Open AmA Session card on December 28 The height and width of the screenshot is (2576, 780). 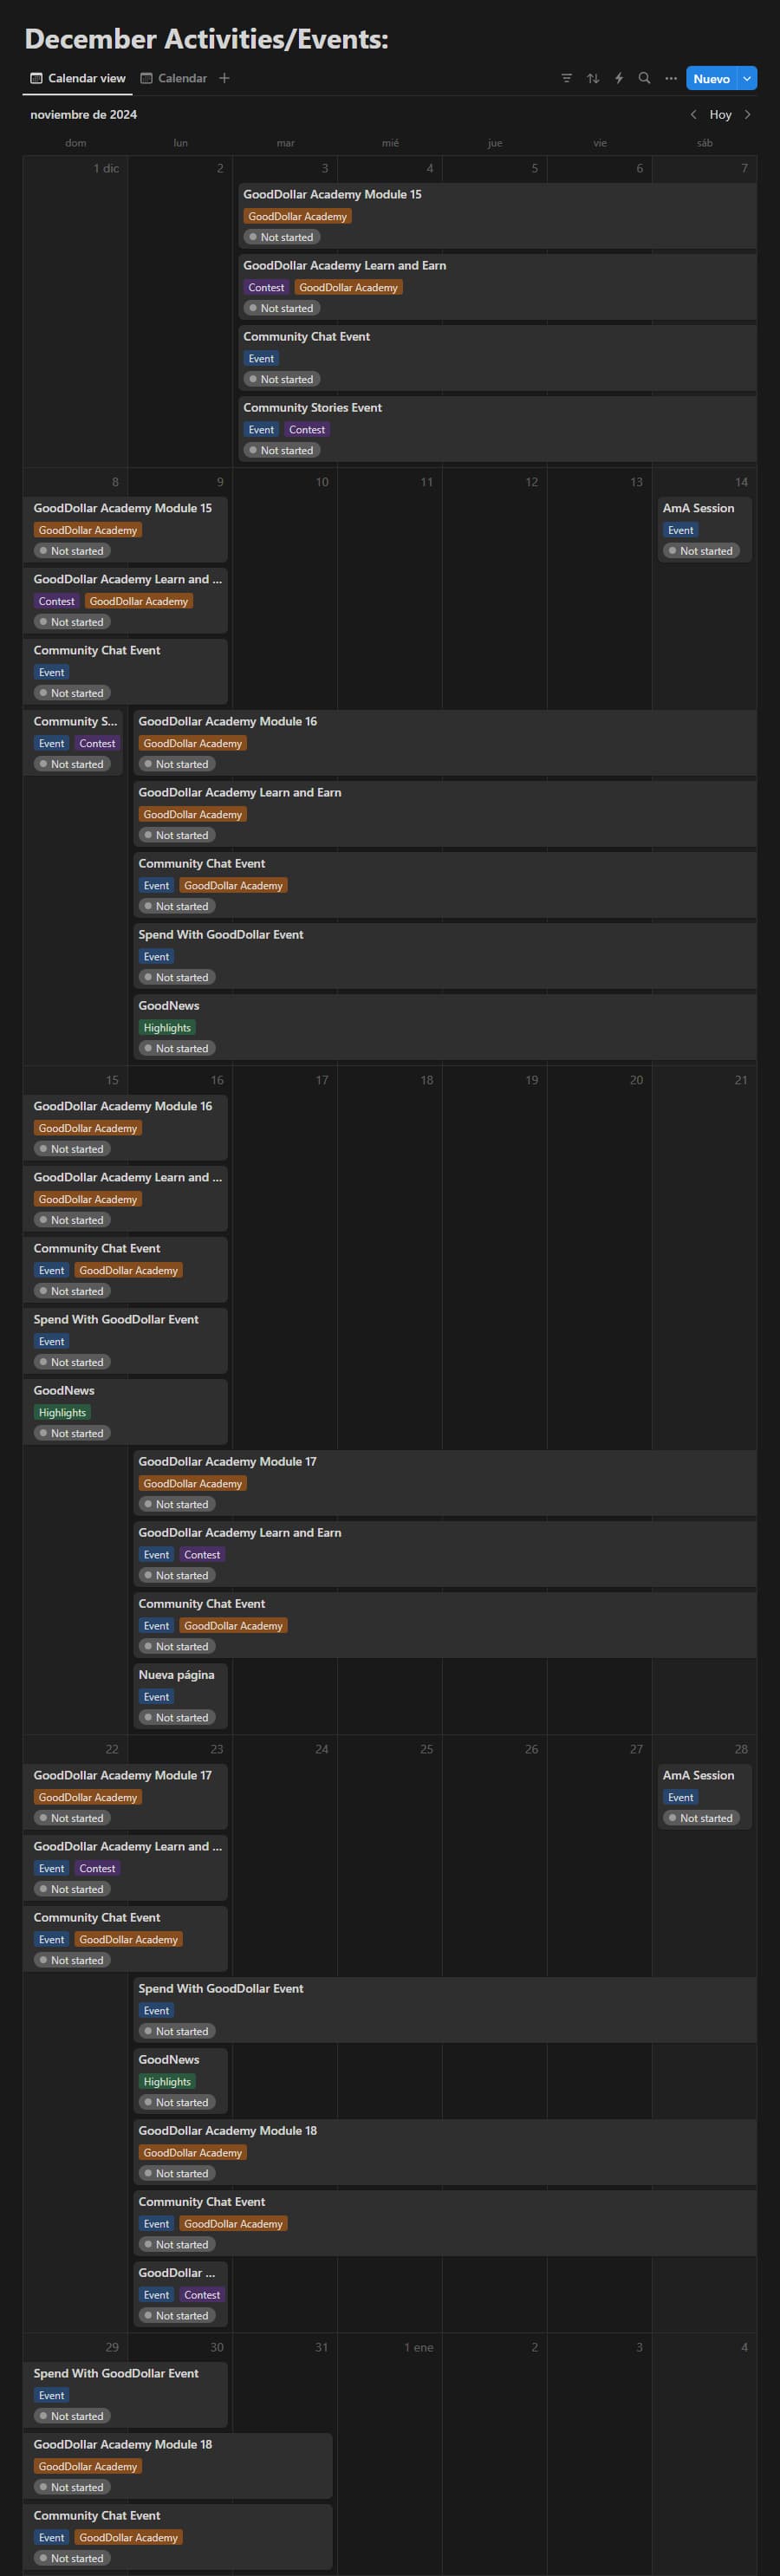point(704,1796)
